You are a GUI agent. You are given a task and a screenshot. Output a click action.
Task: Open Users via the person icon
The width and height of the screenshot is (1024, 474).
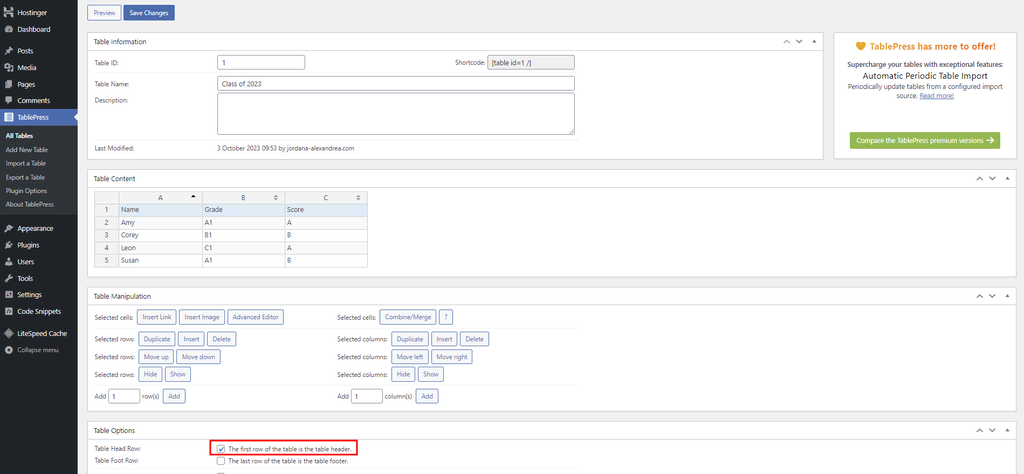(x=8, y=262)
